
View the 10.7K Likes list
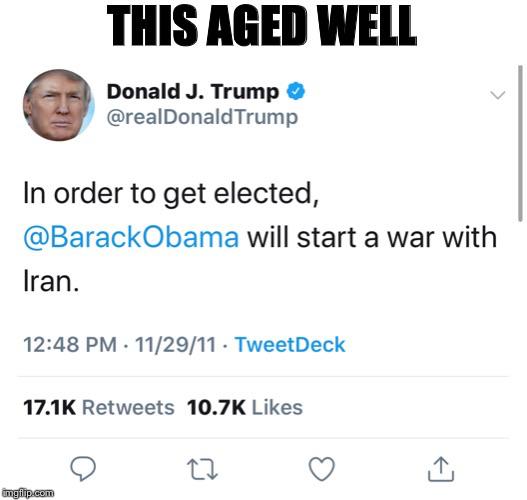click(245, 408)
